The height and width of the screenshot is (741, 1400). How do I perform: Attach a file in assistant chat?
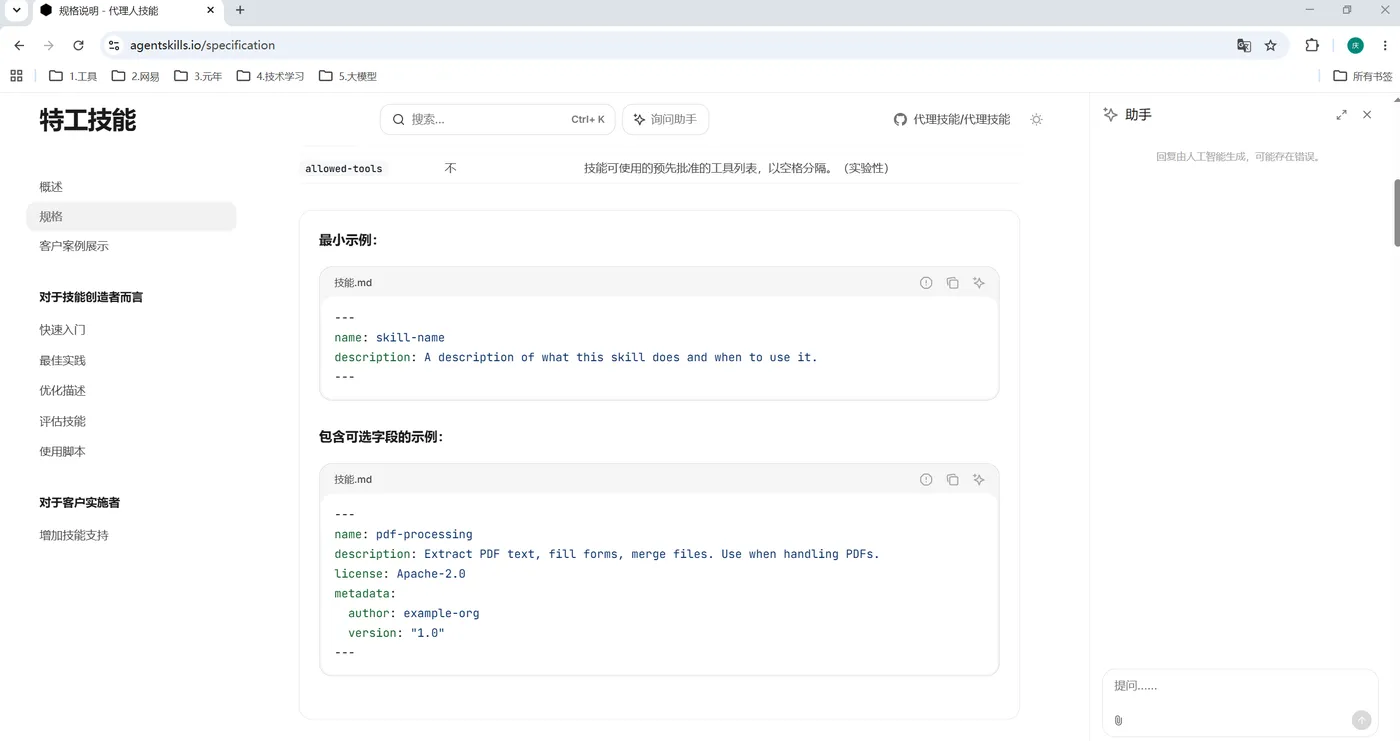coord(1118,720)
